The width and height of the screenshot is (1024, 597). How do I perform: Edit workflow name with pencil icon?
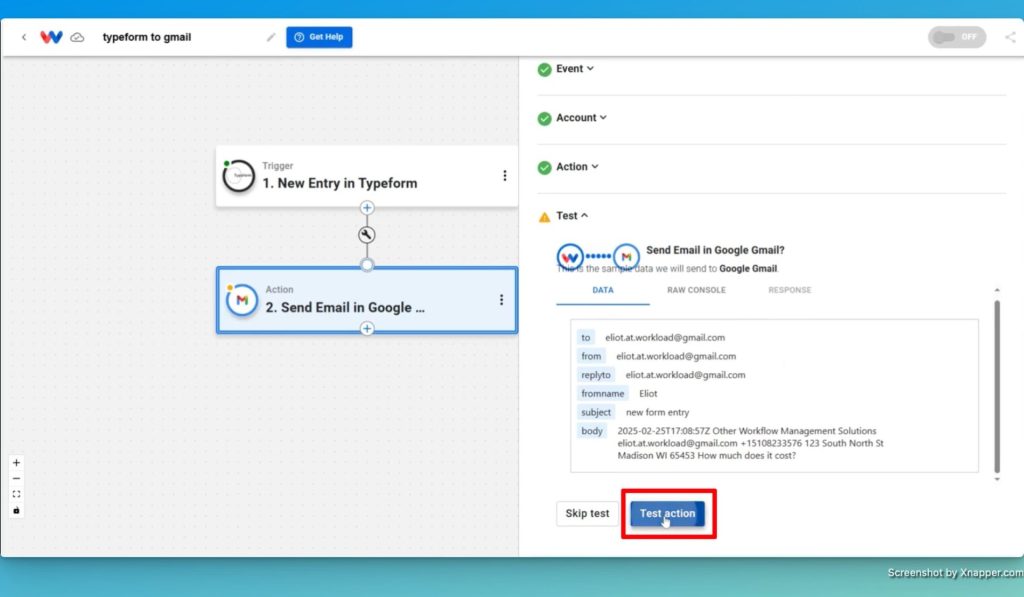click(x=270, y=37)
